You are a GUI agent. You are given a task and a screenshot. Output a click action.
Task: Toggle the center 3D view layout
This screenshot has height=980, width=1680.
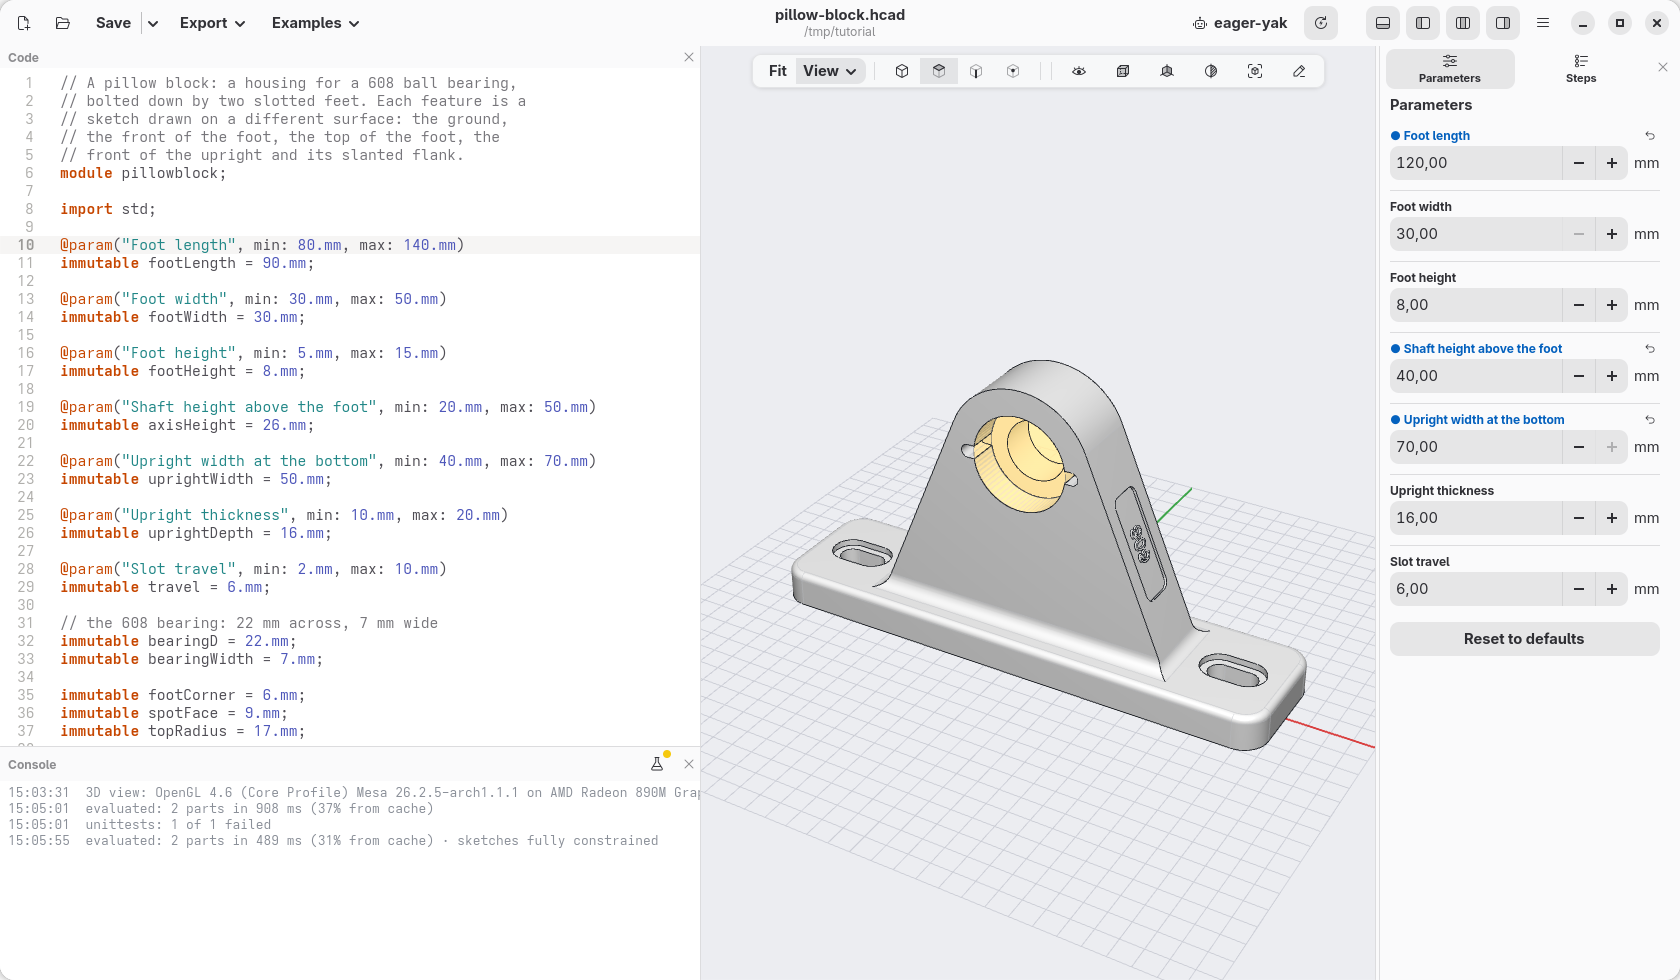click(1463, 23)
